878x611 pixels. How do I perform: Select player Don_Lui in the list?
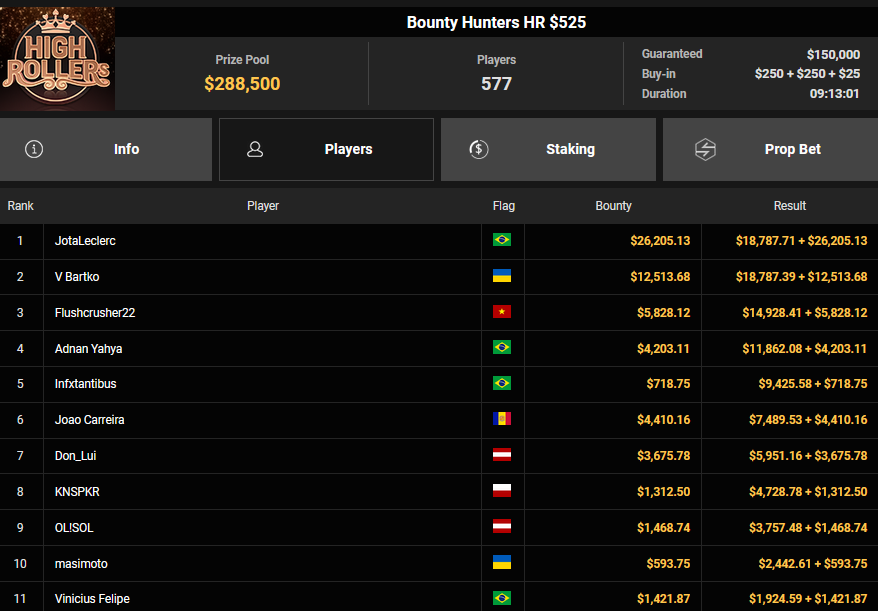click(x=76, y=455)
